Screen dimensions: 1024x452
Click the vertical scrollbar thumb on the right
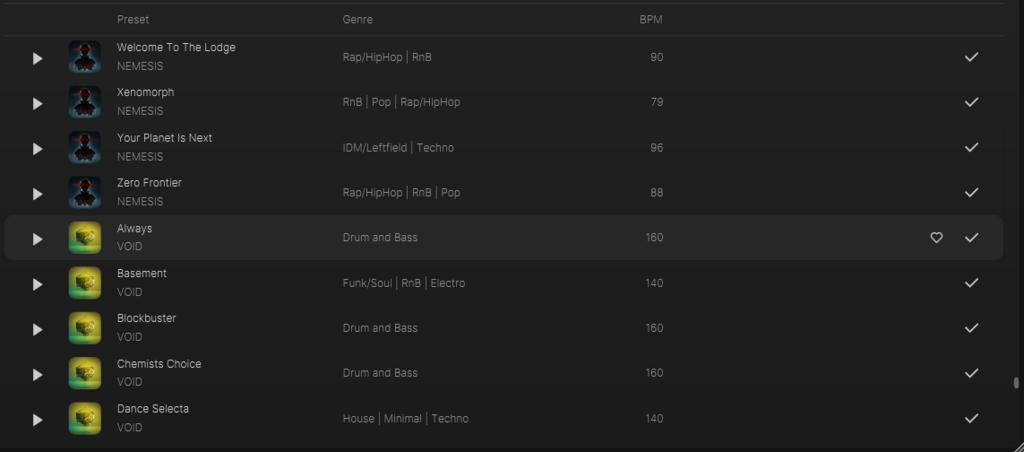(1016, 383)
